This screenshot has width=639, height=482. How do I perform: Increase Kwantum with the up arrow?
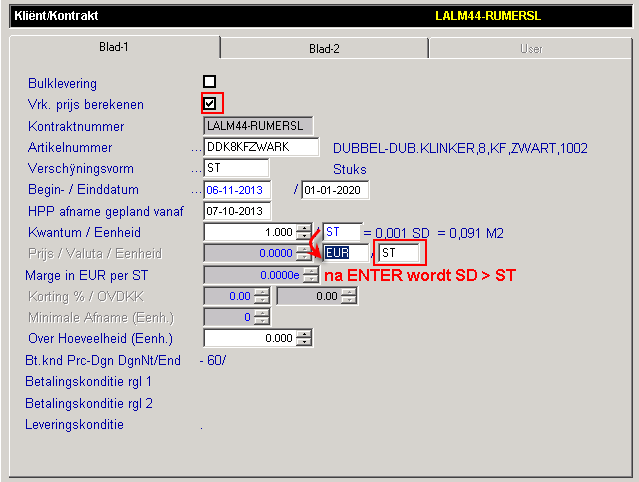tap(304, 228)
